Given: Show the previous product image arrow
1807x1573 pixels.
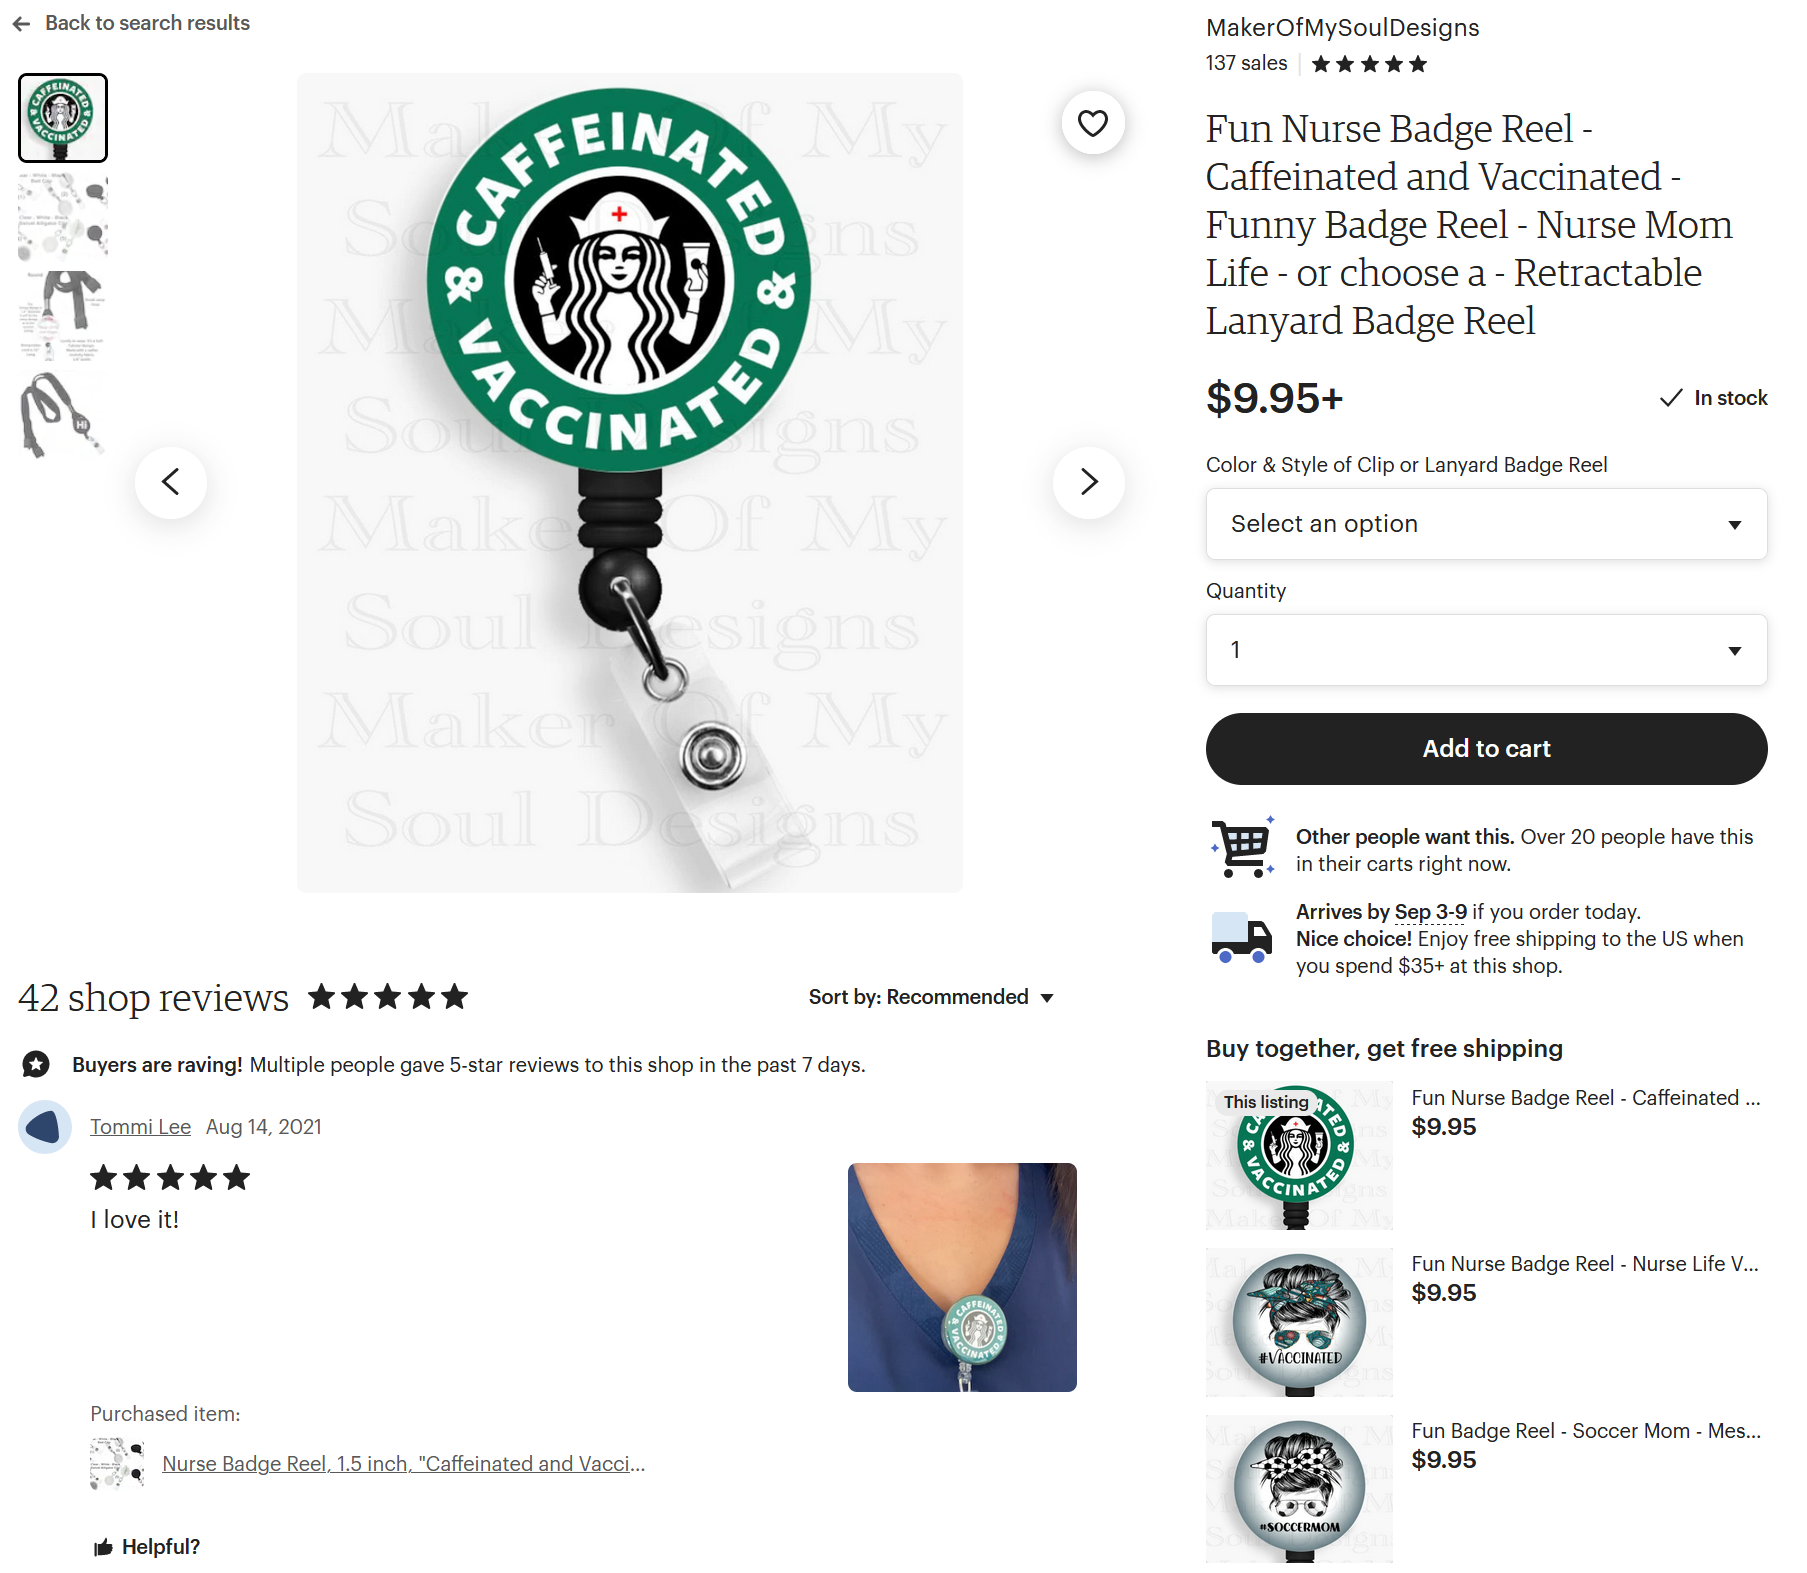Looking at the screenshot, I should (171, 482).
